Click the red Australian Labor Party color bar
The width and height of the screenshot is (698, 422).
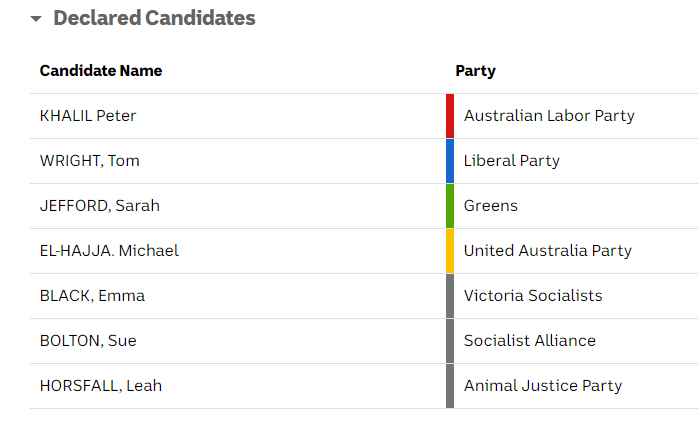pyautogui.click(x=450, y=116)
